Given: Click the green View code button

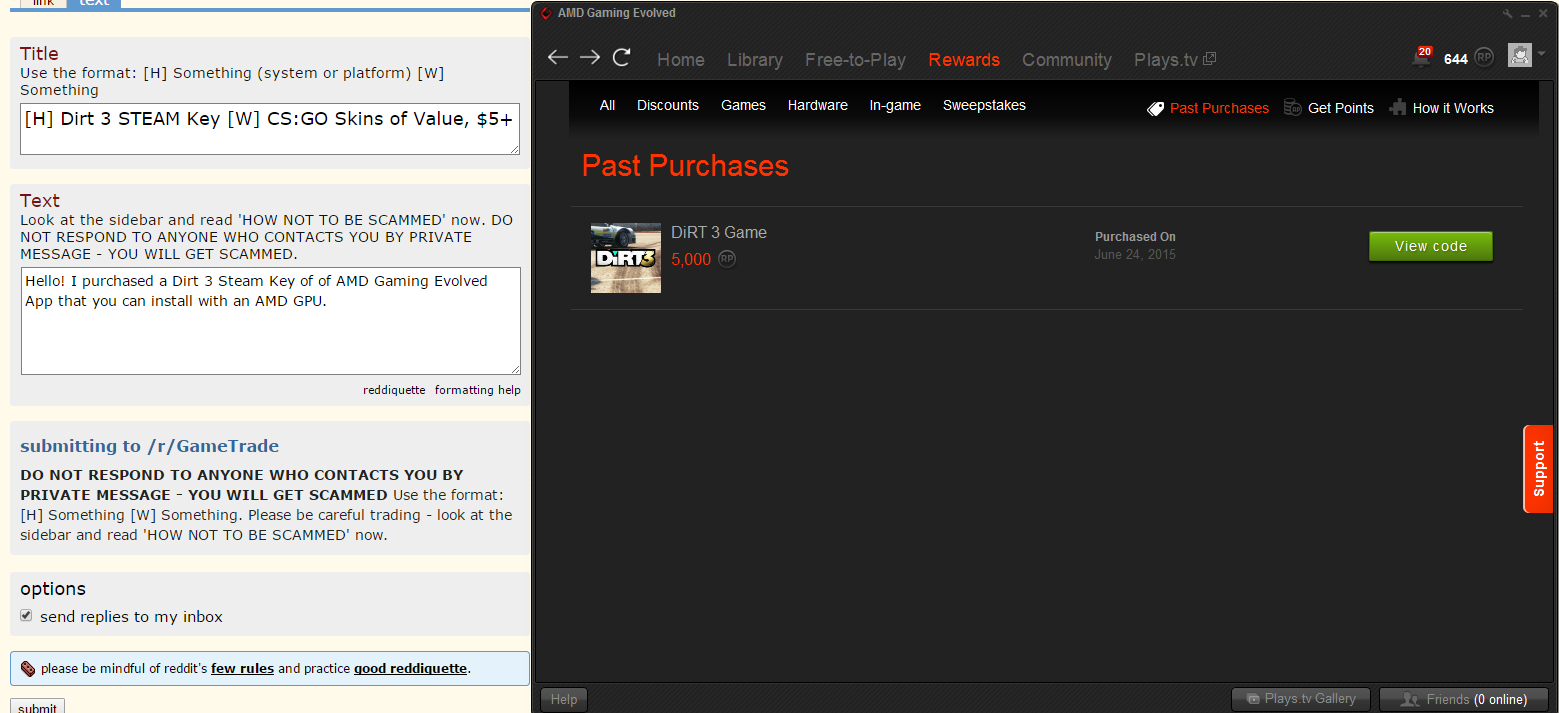Looking at the screenshot, I should [x=1430, y=246].
